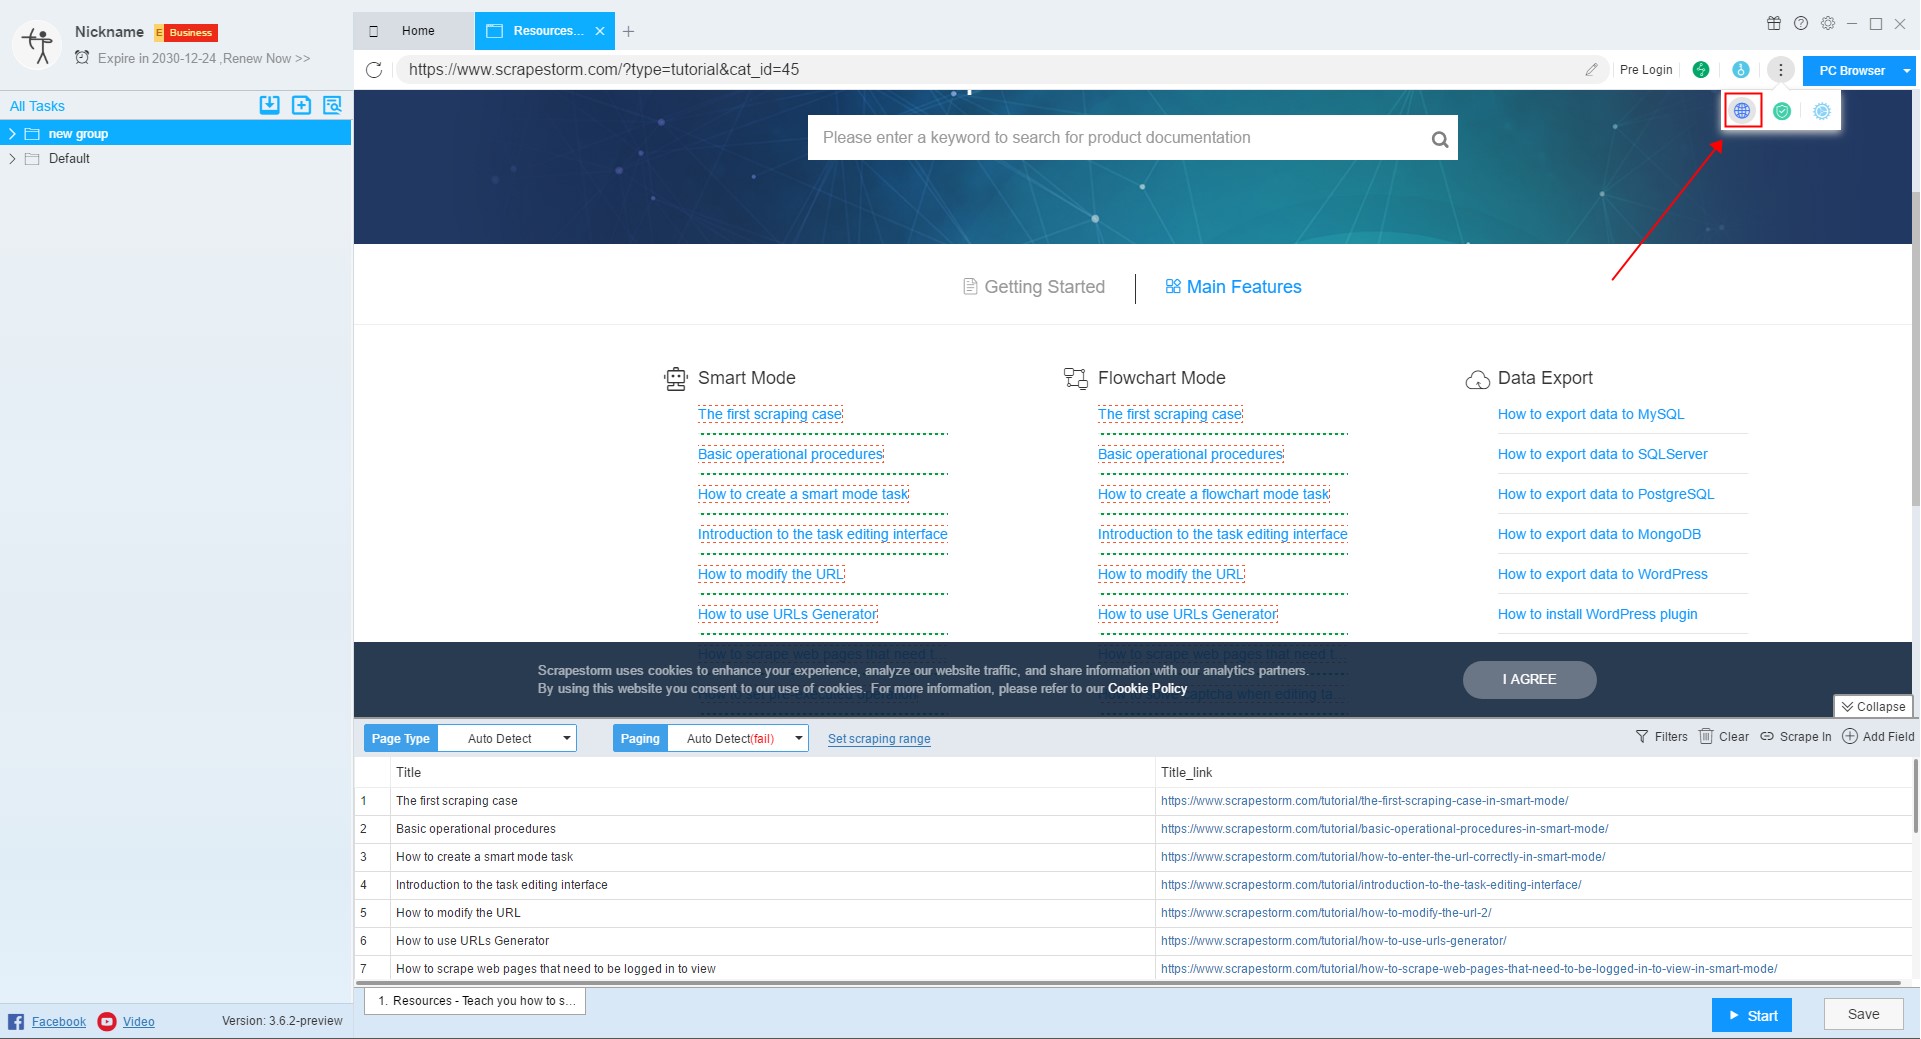Open the Facebook link
Image resolution: width=1921 pixels, height=1039 pixels.
pos(59,1021)
